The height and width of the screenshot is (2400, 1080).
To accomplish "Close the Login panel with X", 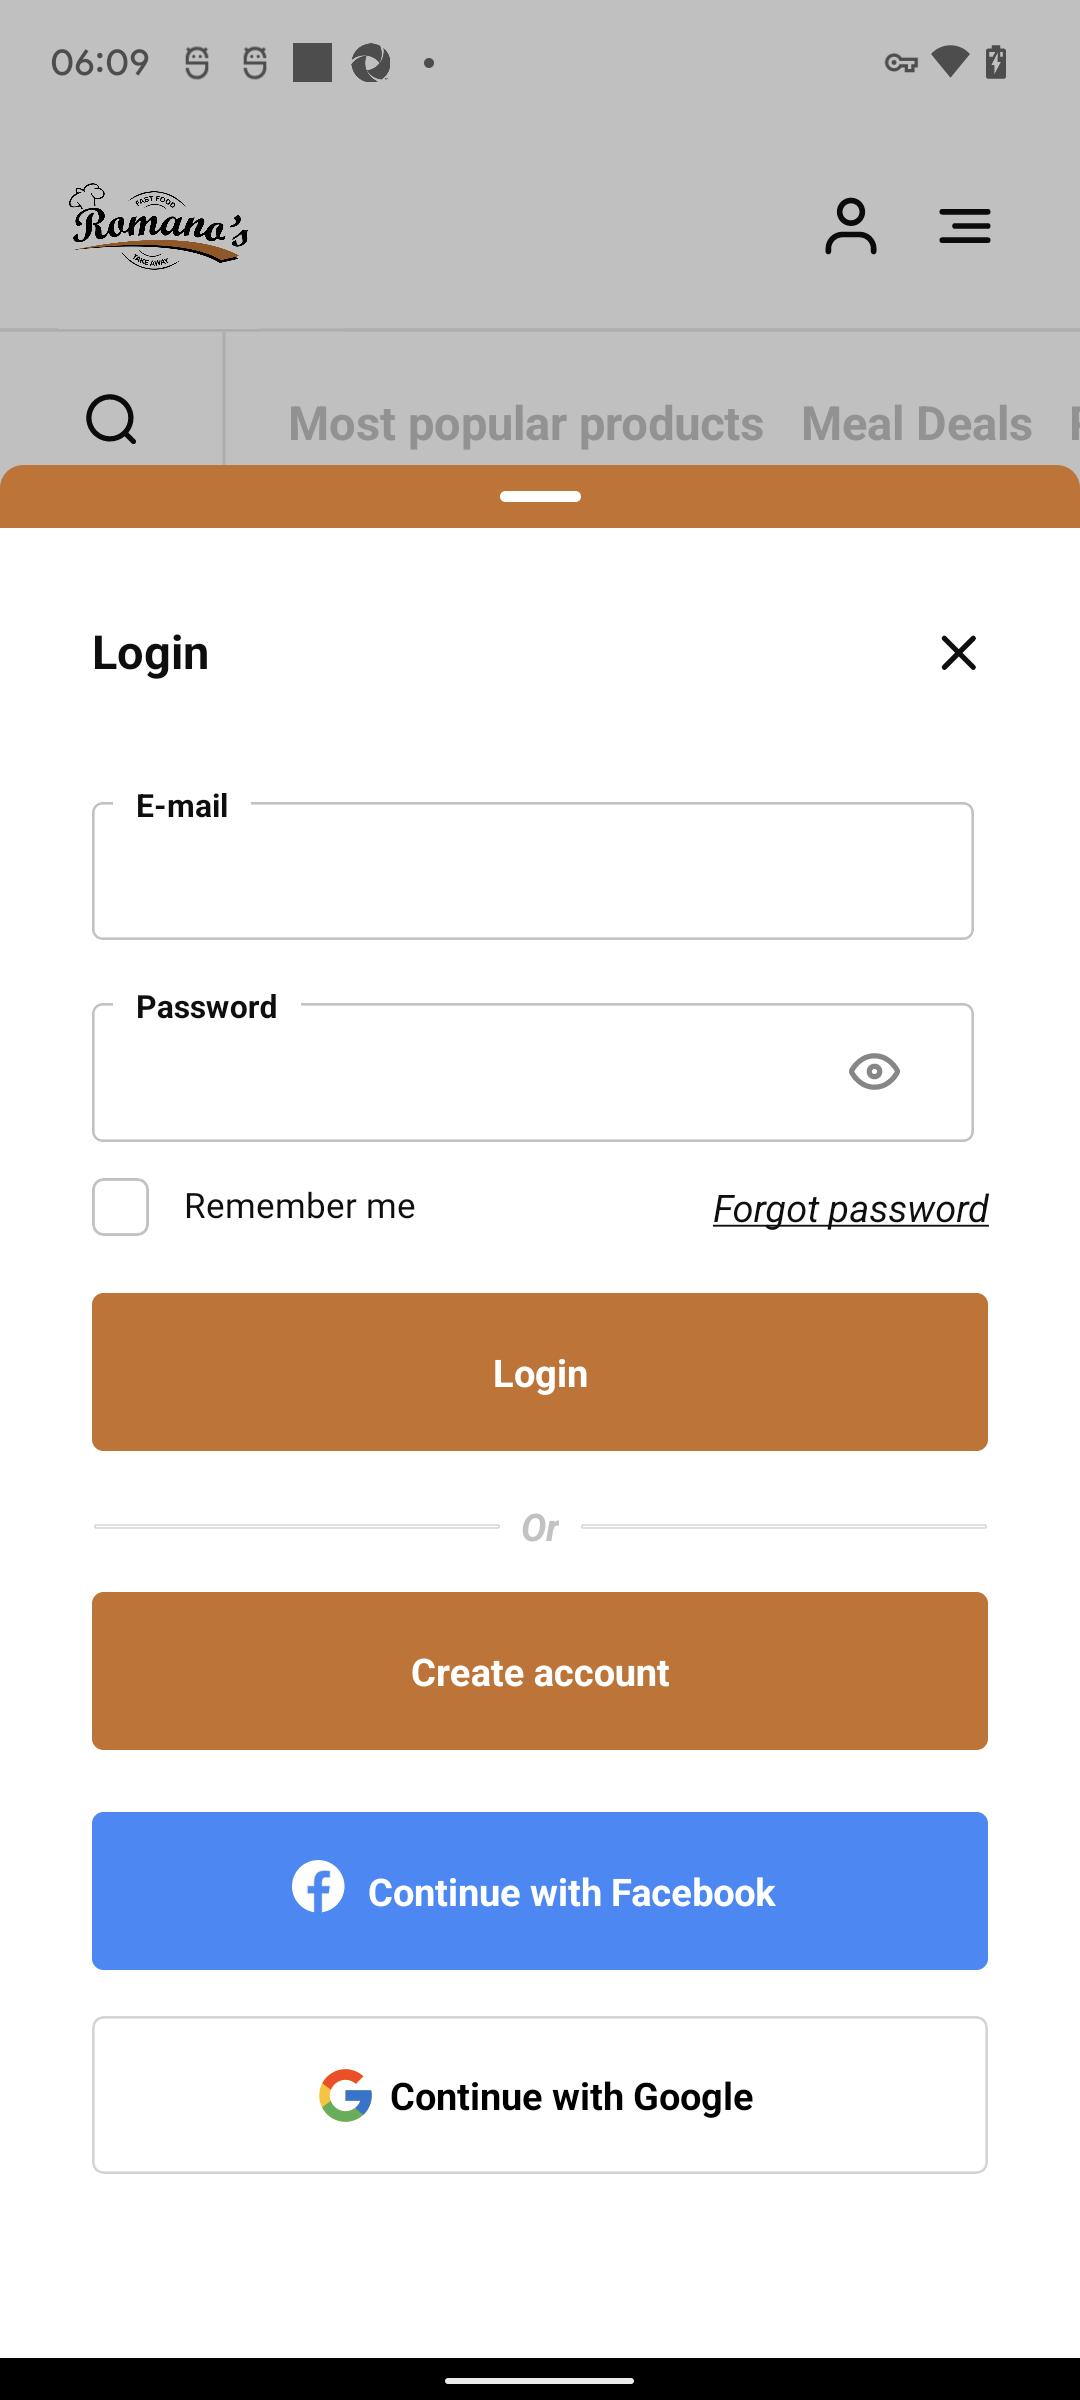I will (x=958, y=653).
